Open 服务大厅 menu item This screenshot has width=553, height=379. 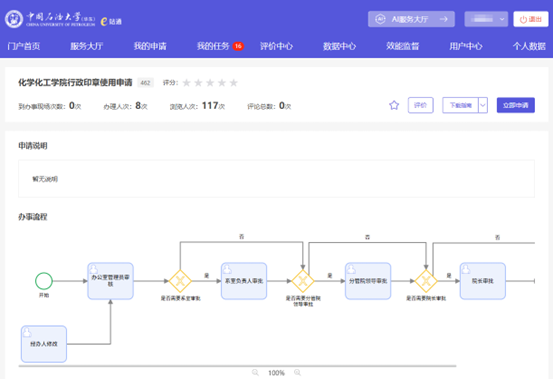tap(86, 46)
